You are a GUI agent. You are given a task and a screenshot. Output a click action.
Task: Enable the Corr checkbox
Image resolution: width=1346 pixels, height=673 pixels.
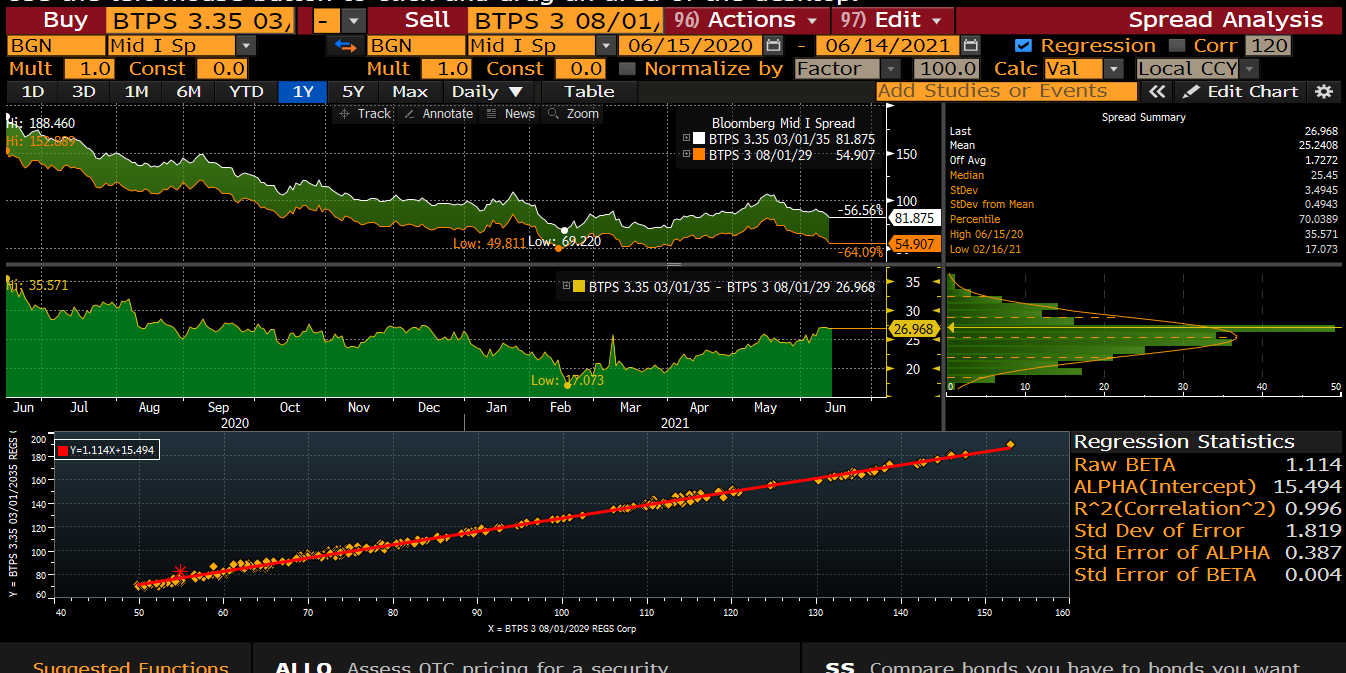coord(1176,45)
